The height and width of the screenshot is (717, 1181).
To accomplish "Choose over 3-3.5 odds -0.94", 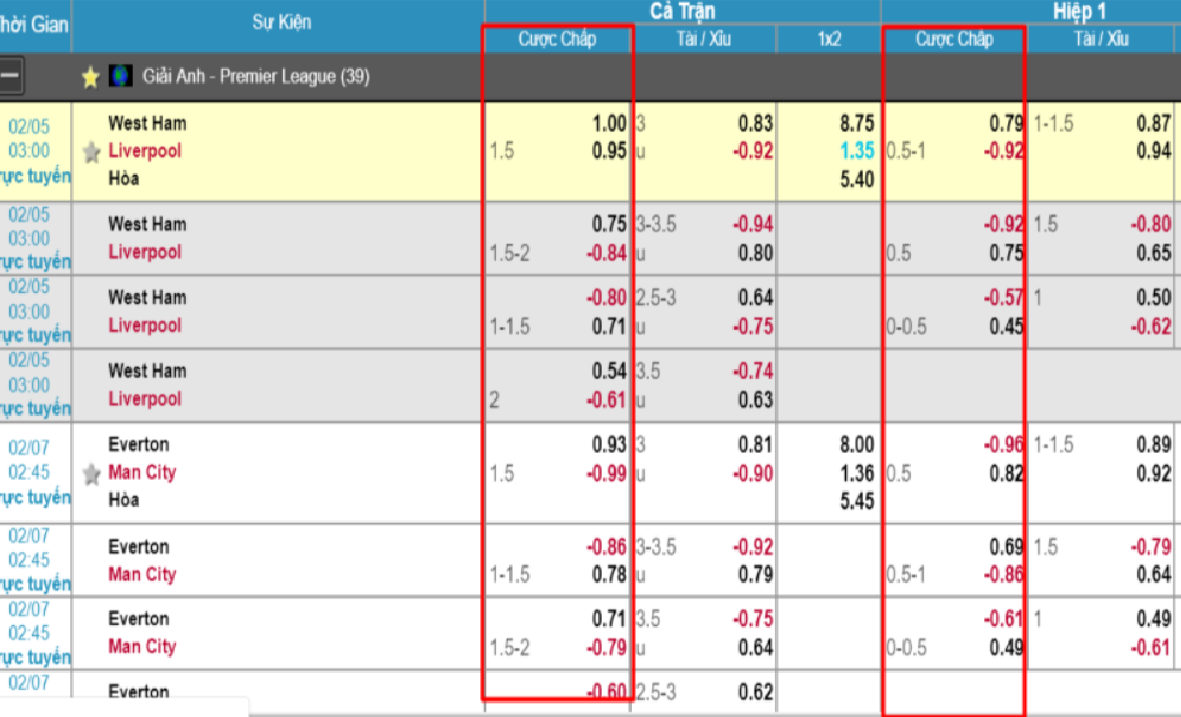I will [x=753, y=224].
